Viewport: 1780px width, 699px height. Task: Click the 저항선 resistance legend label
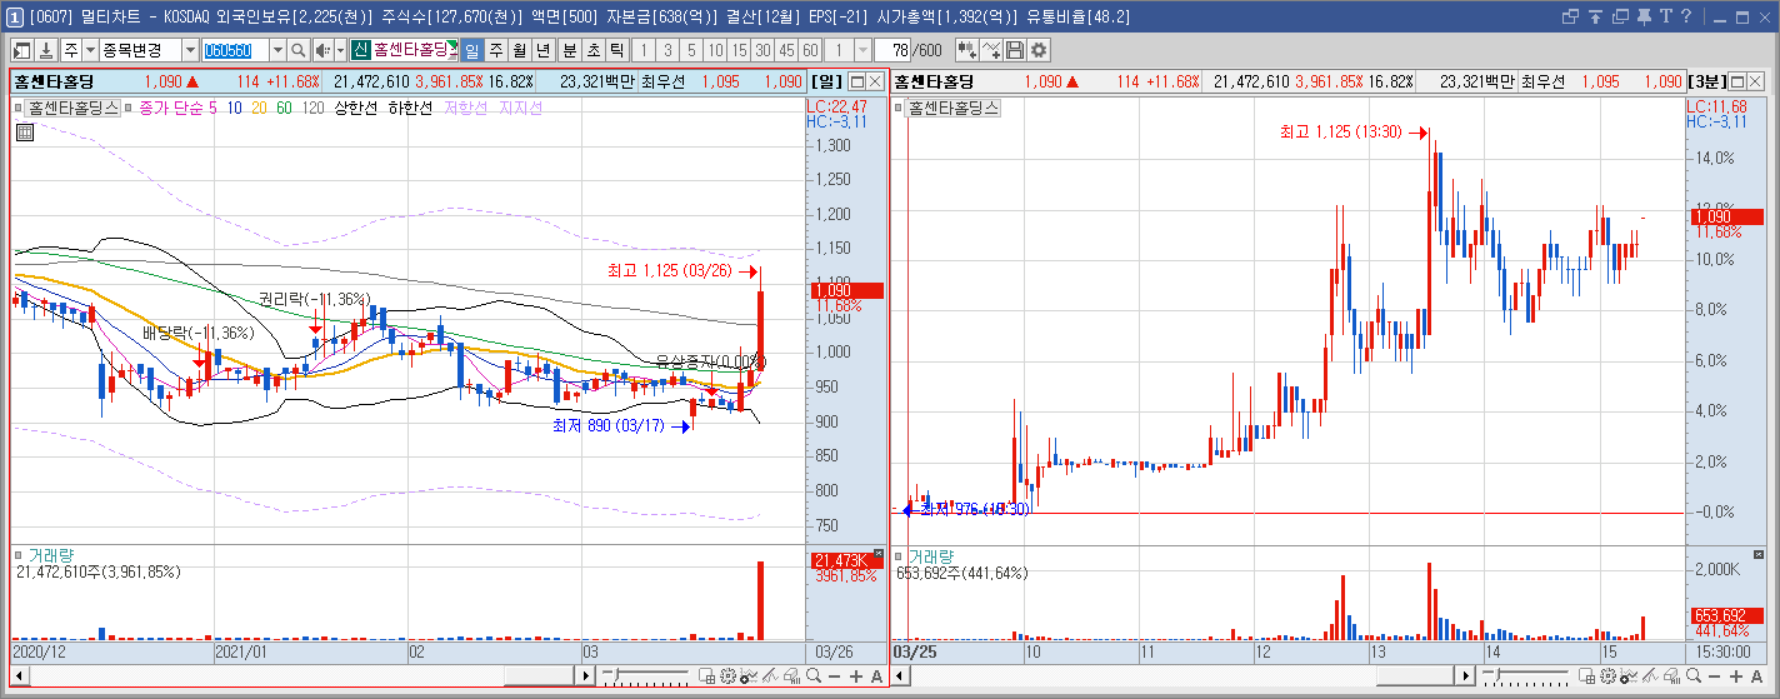coord(466,108)
